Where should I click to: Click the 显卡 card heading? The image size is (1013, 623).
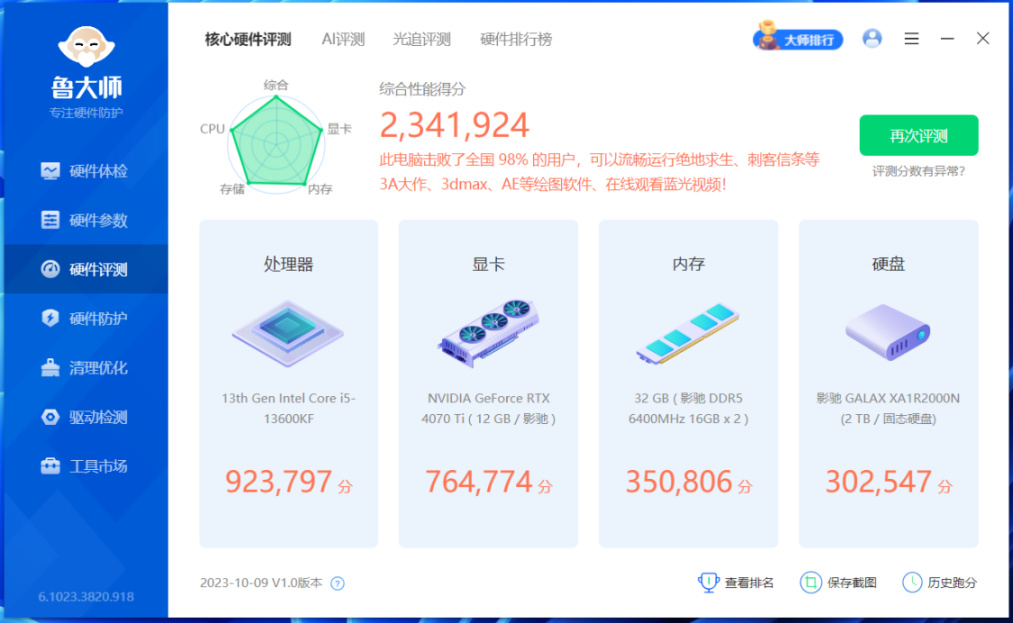(488, 264)
